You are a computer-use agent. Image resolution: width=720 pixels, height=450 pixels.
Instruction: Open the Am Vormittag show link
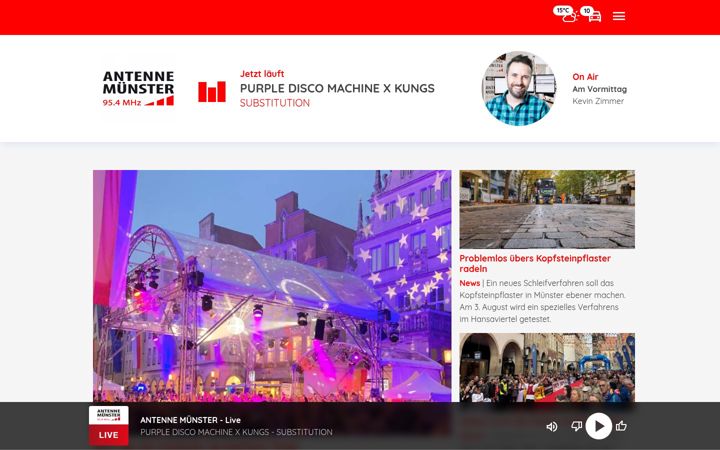click(599, 89)
